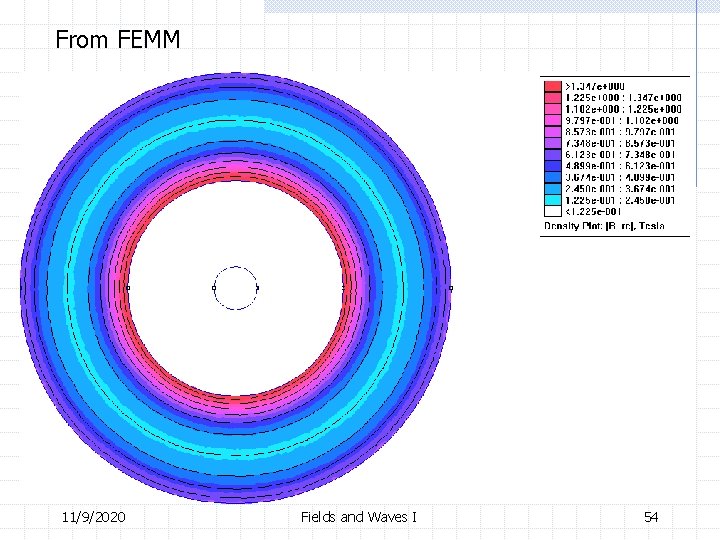Click the '1.225e-001 : 2.450e-001' legend label

(620, 200)
